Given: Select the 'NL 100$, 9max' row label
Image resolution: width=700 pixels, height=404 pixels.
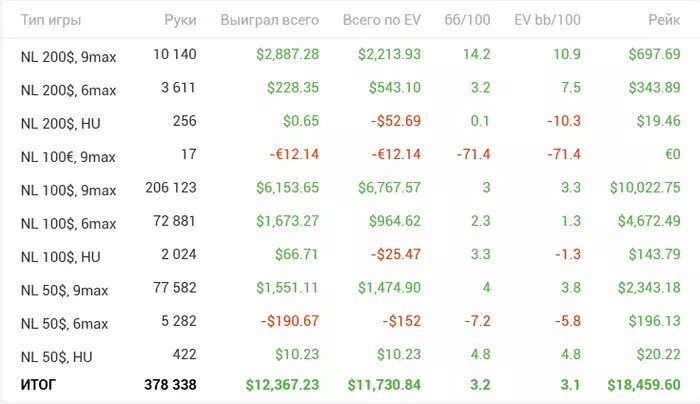Looking at the screenshot, I should coord(68,190).
